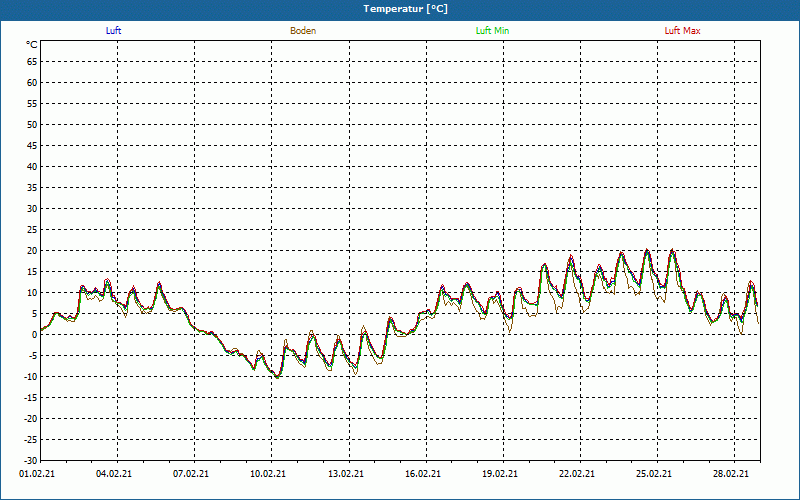Click the 15 value on the temperature axis
The image size is (800, 500).
pyautogui.click(x=32, y=271)
